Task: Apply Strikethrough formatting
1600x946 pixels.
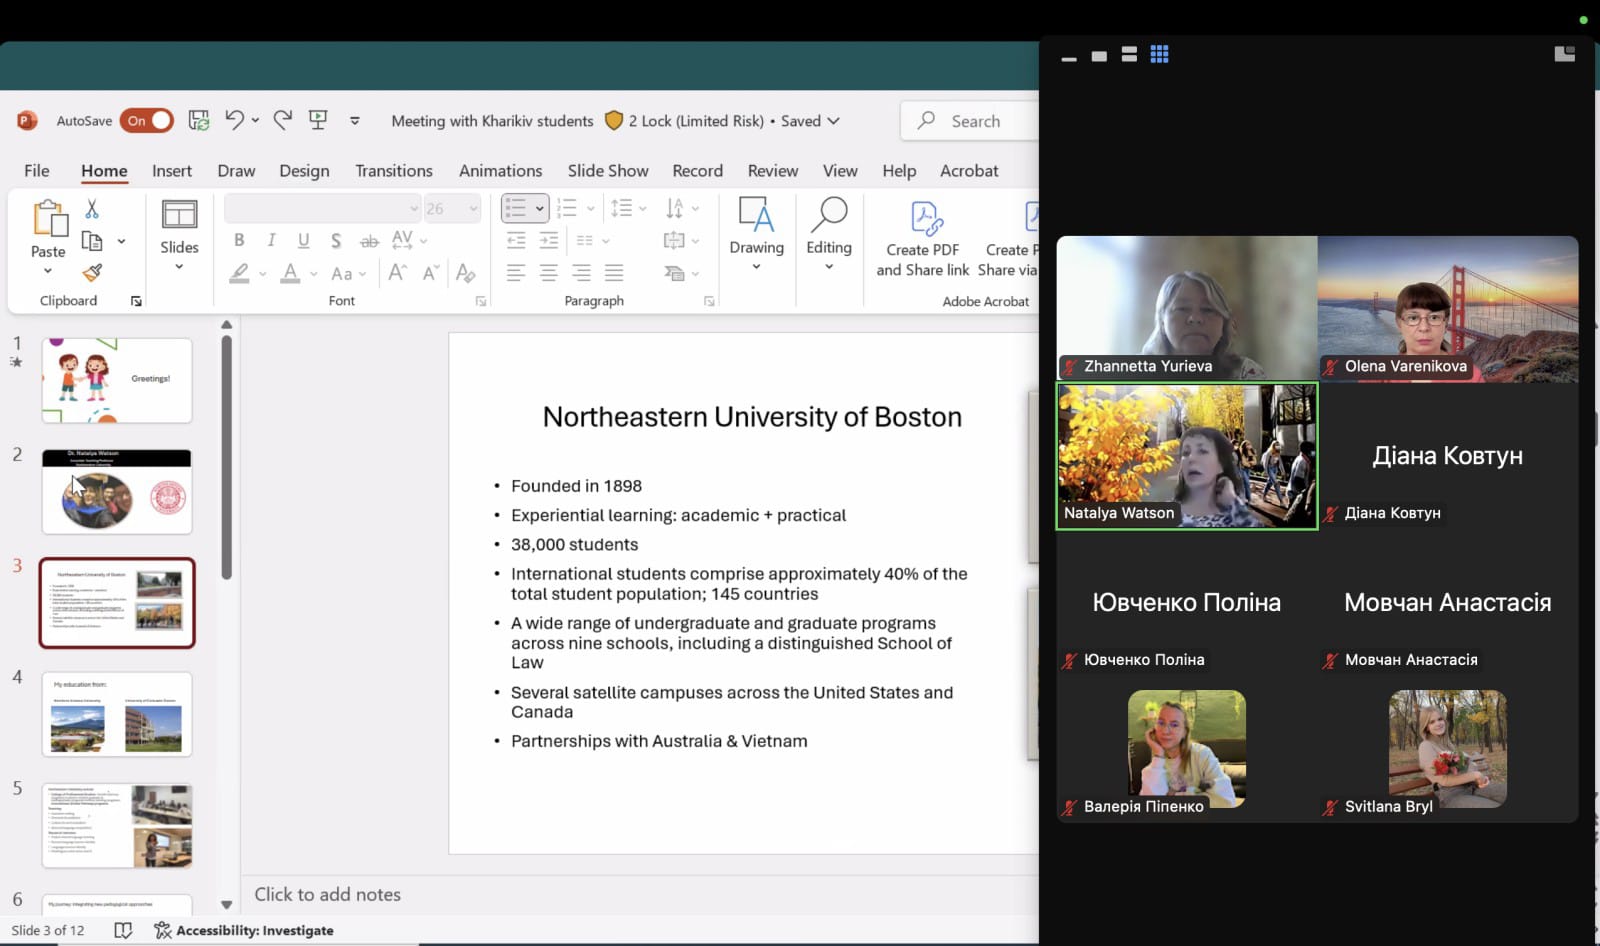Action: click(x=369, y=240)
